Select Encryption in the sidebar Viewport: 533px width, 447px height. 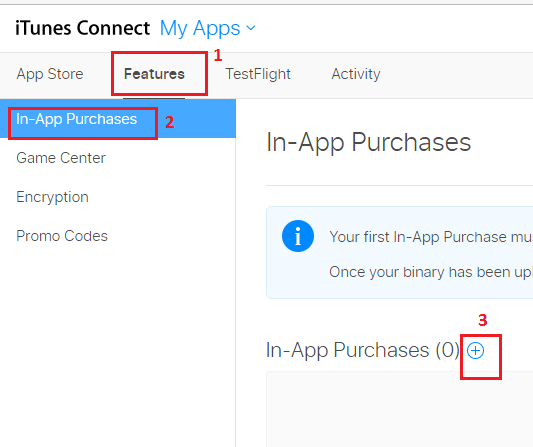pyautogui.click(x=52, y=197)
